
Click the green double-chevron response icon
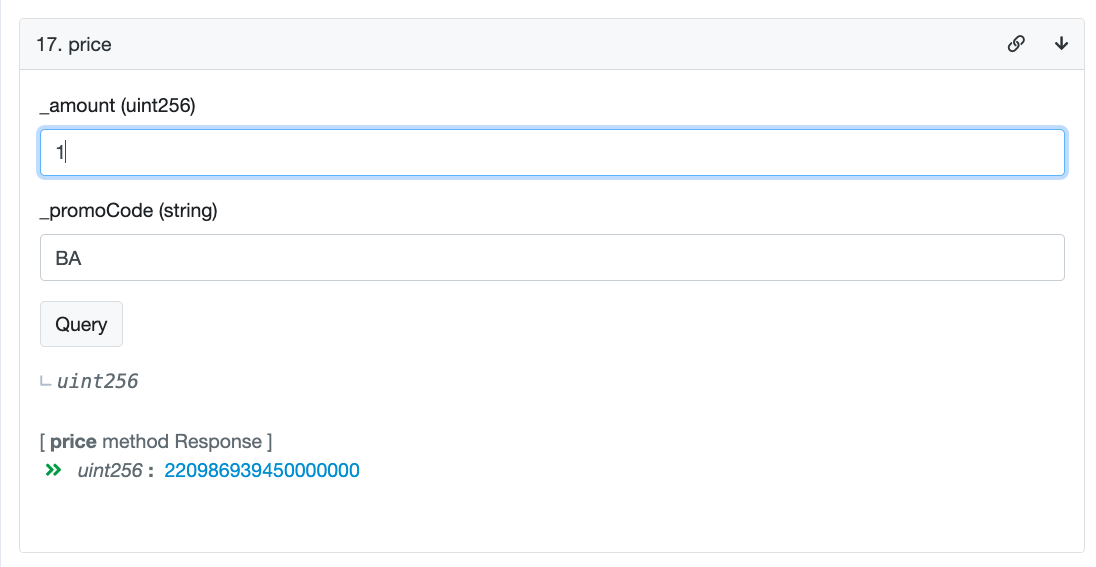pos(54,470)
